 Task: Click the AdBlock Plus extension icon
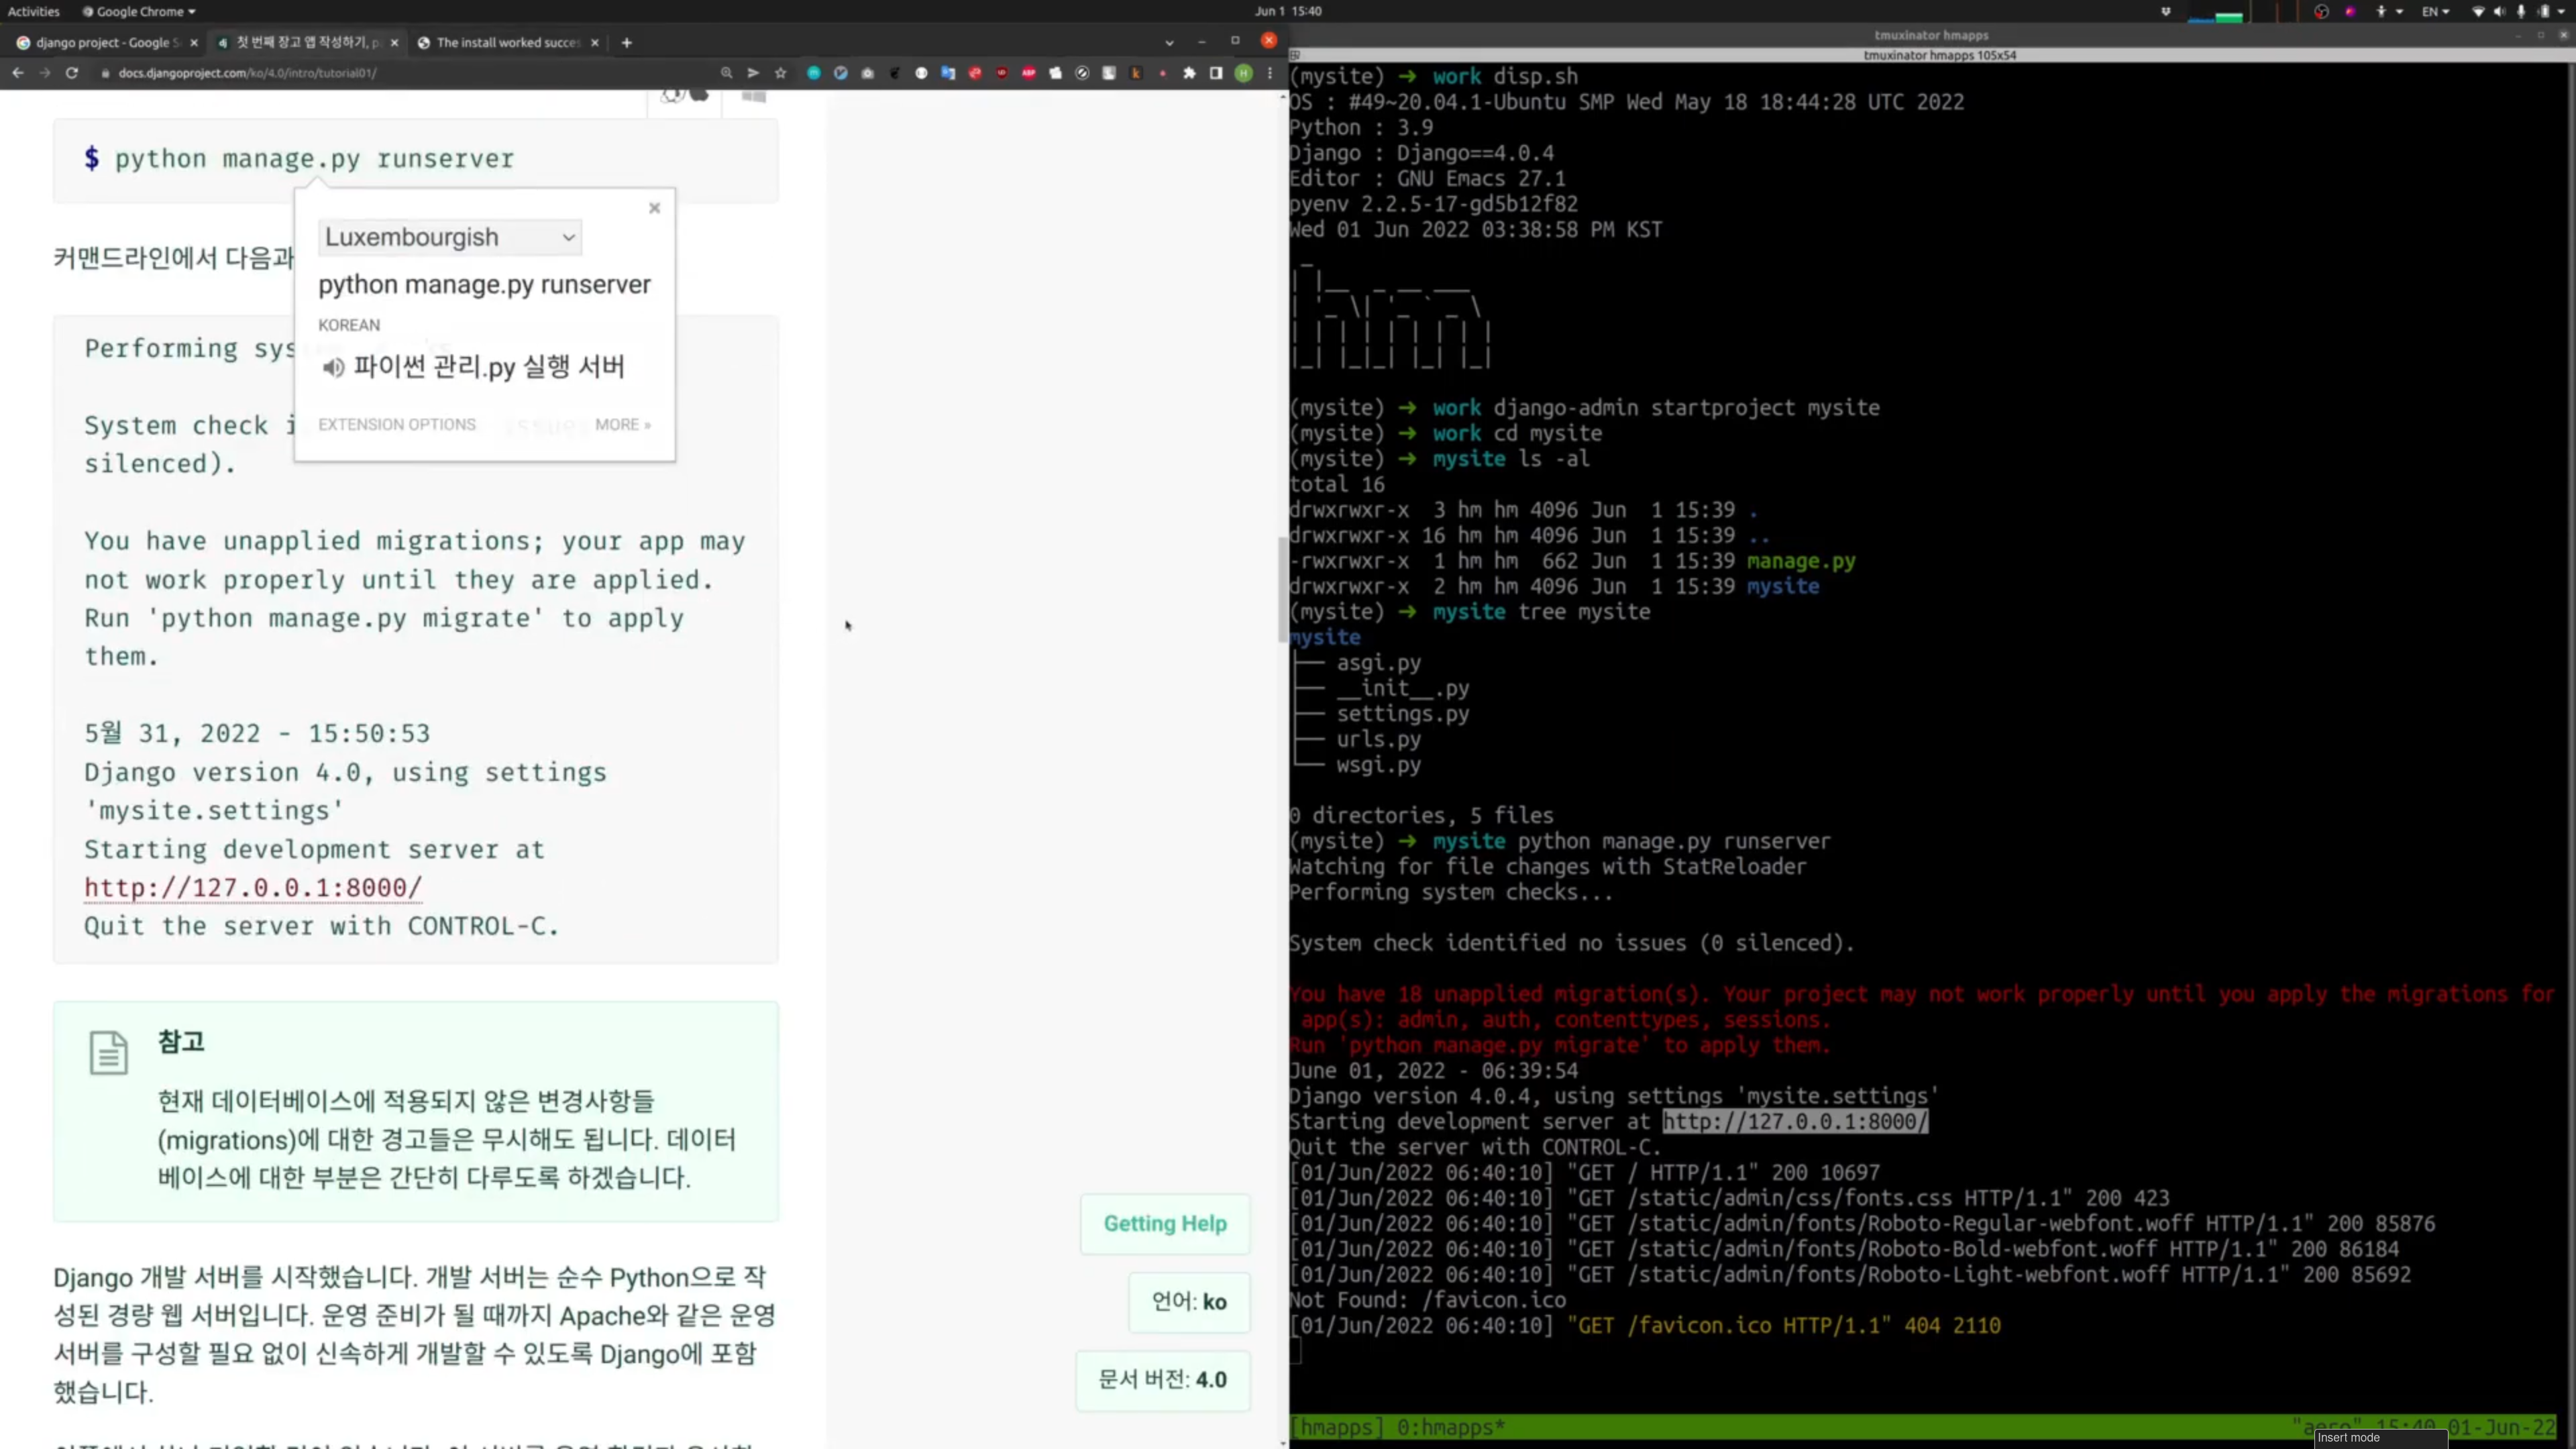pos(1029,73)
